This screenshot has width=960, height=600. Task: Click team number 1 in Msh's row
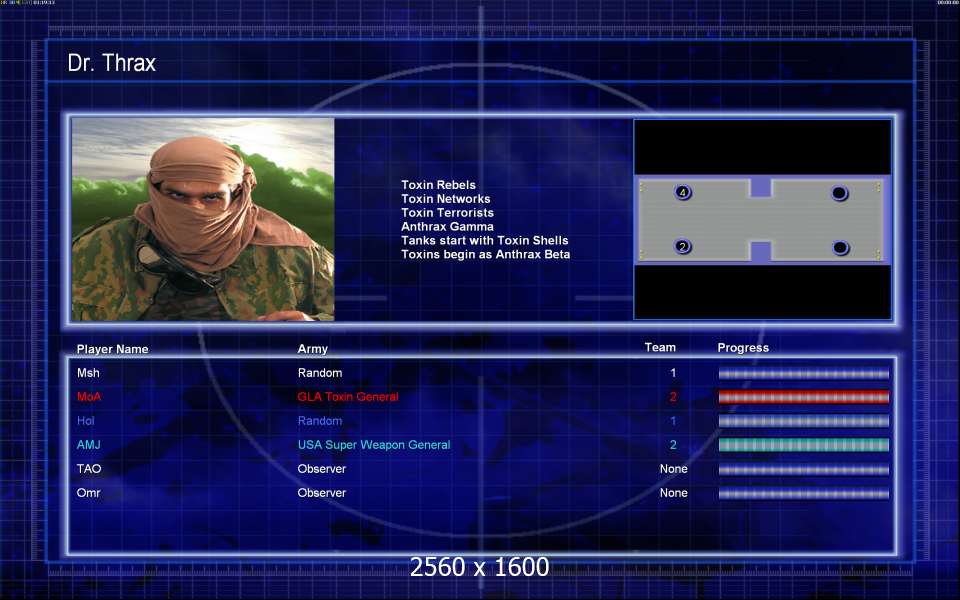tap(673, 373)
